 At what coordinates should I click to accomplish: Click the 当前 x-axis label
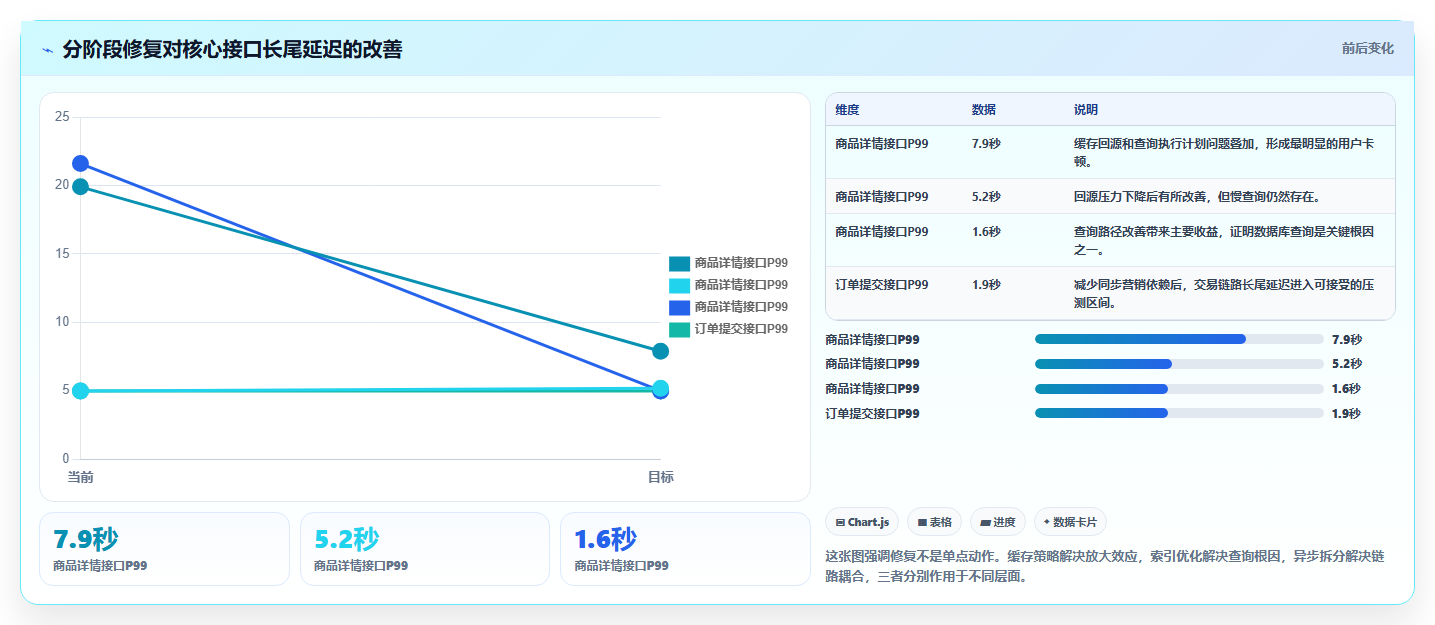[81, 477]
